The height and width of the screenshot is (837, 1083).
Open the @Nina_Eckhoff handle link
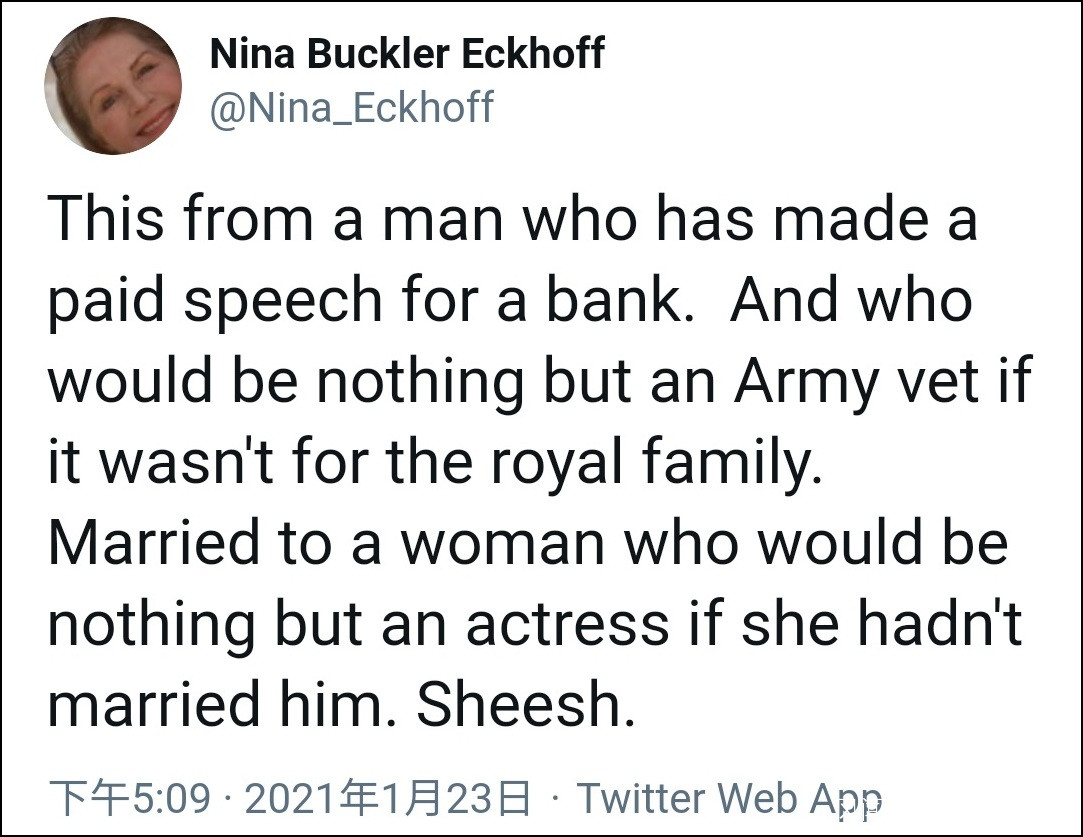(x=351, y=106)
